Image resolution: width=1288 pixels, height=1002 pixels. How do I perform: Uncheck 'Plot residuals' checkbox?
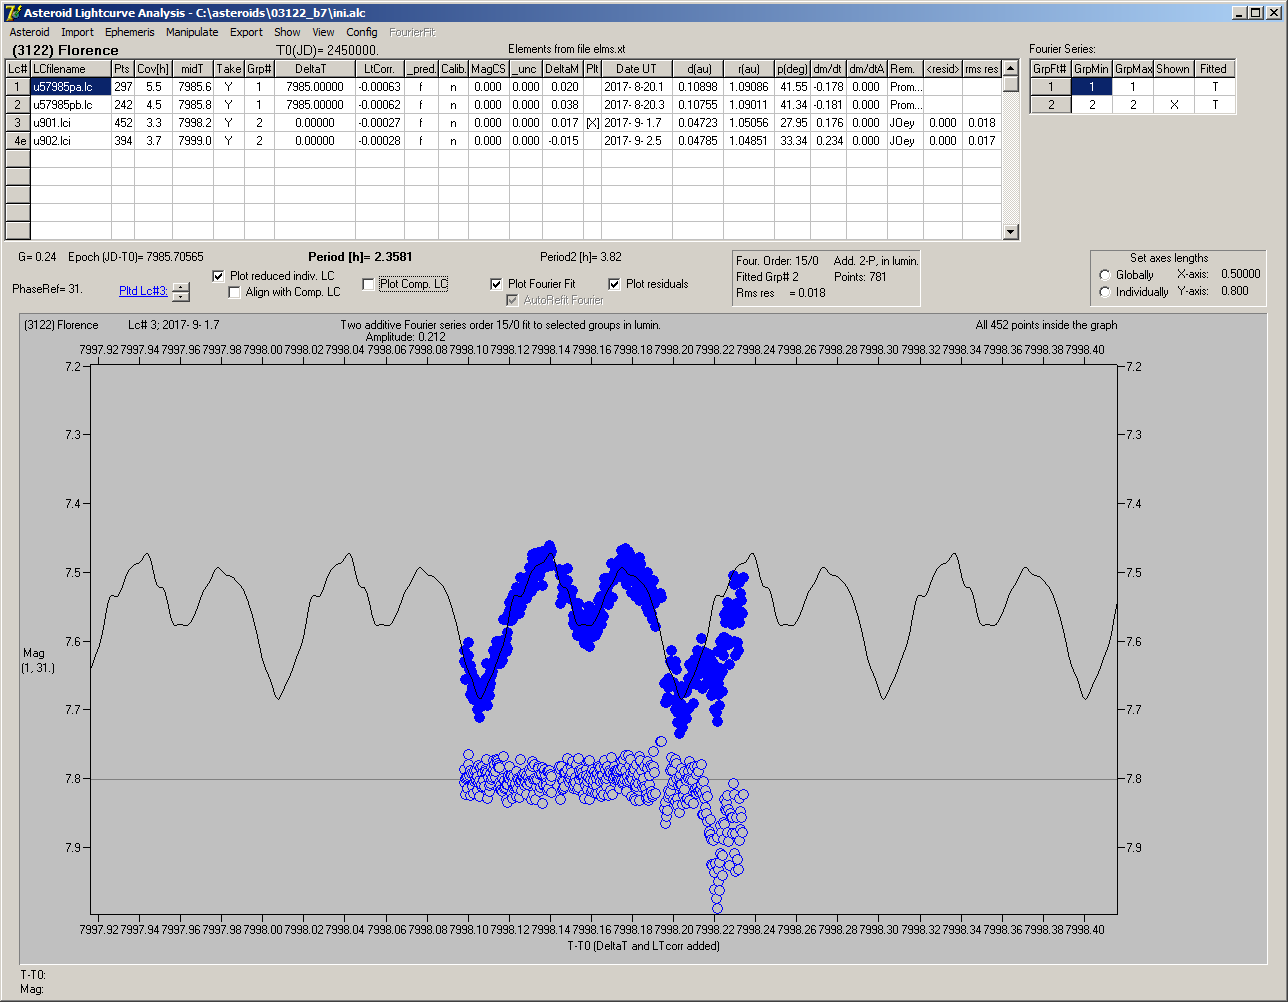(x=614, y=284)
